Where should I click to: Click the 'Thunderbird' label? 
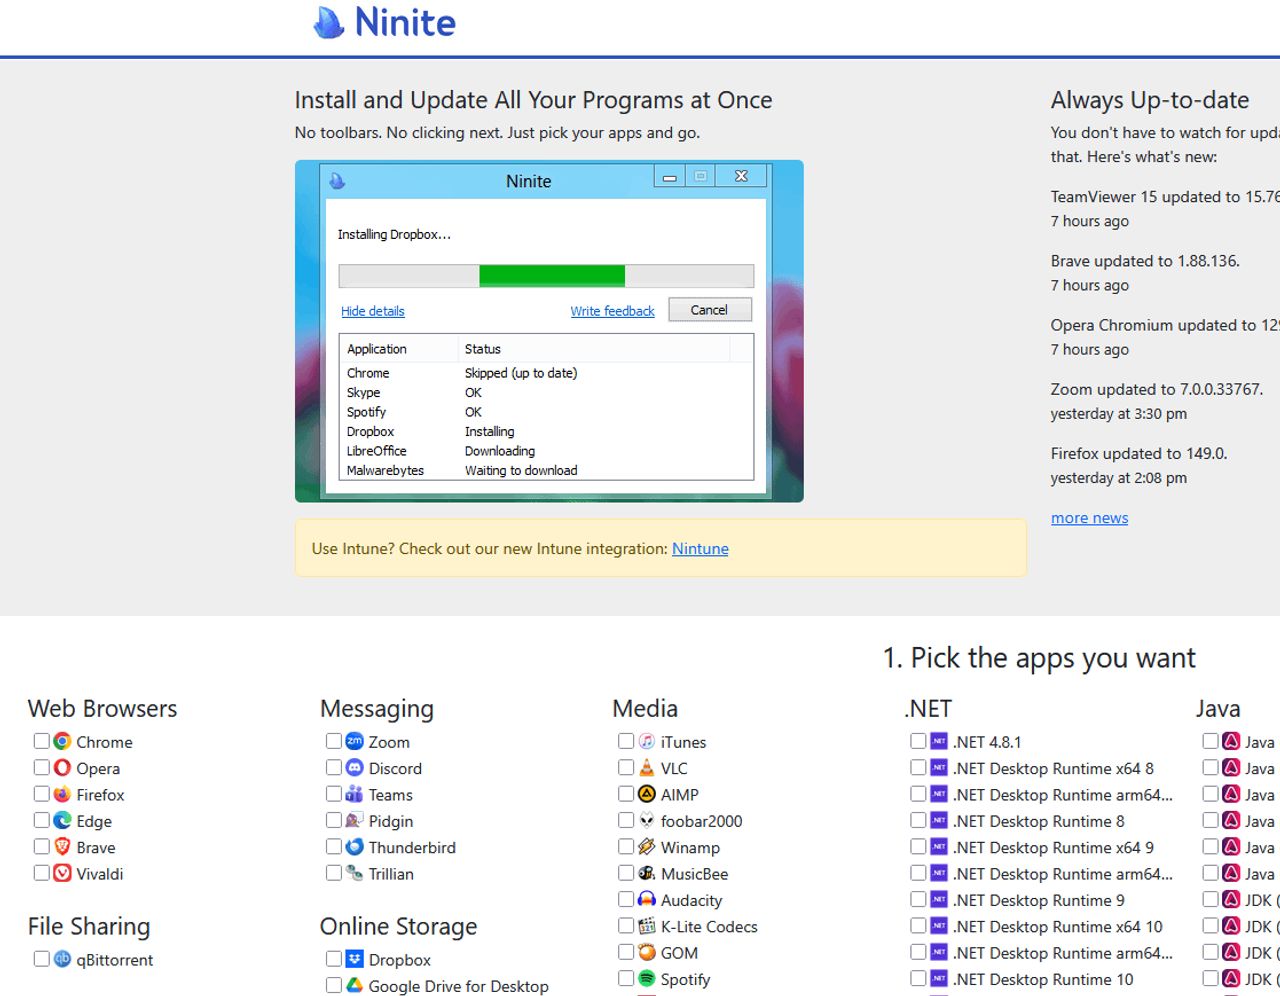click(412, 847)
